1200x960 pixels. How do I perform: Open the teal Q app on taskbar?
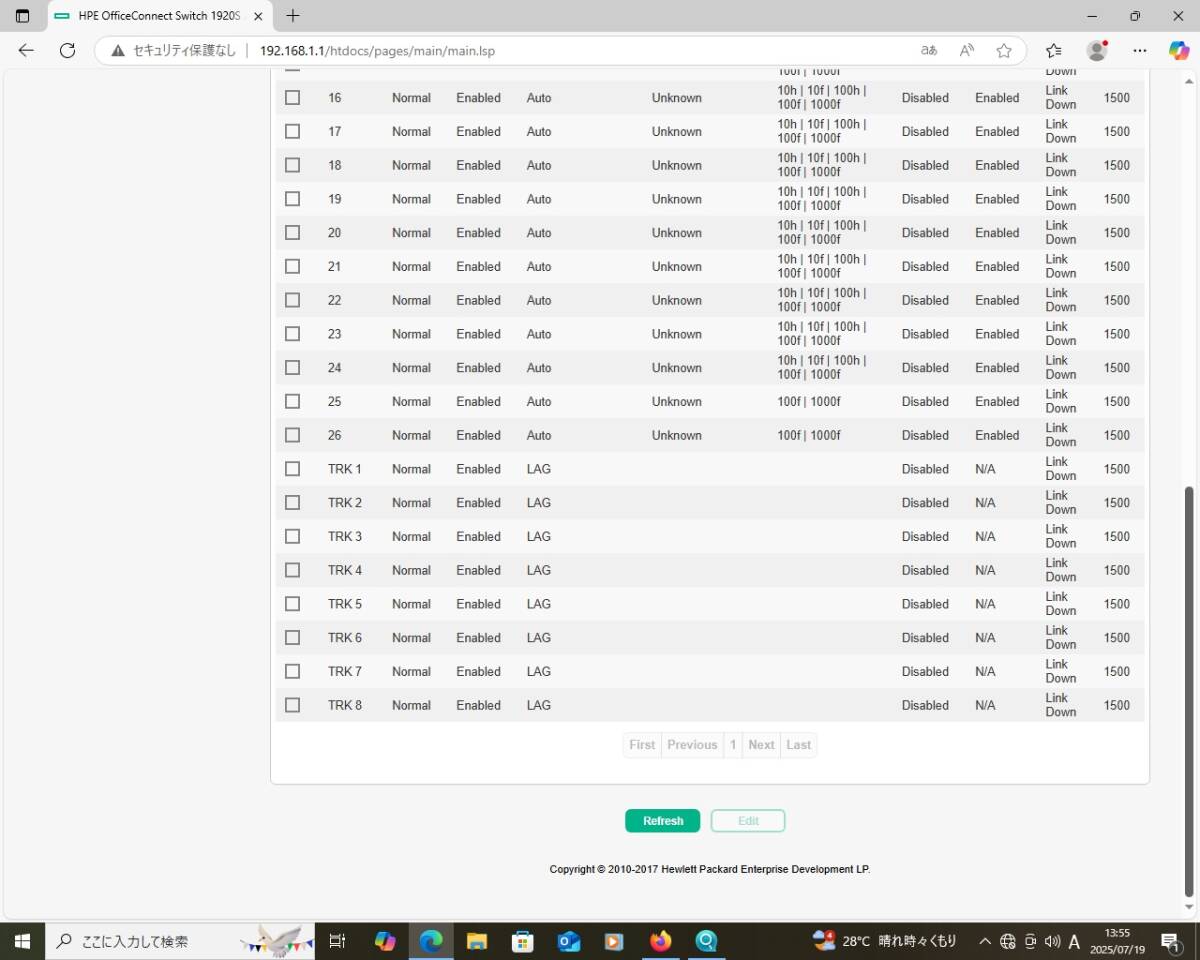click(x=706, y=941)
